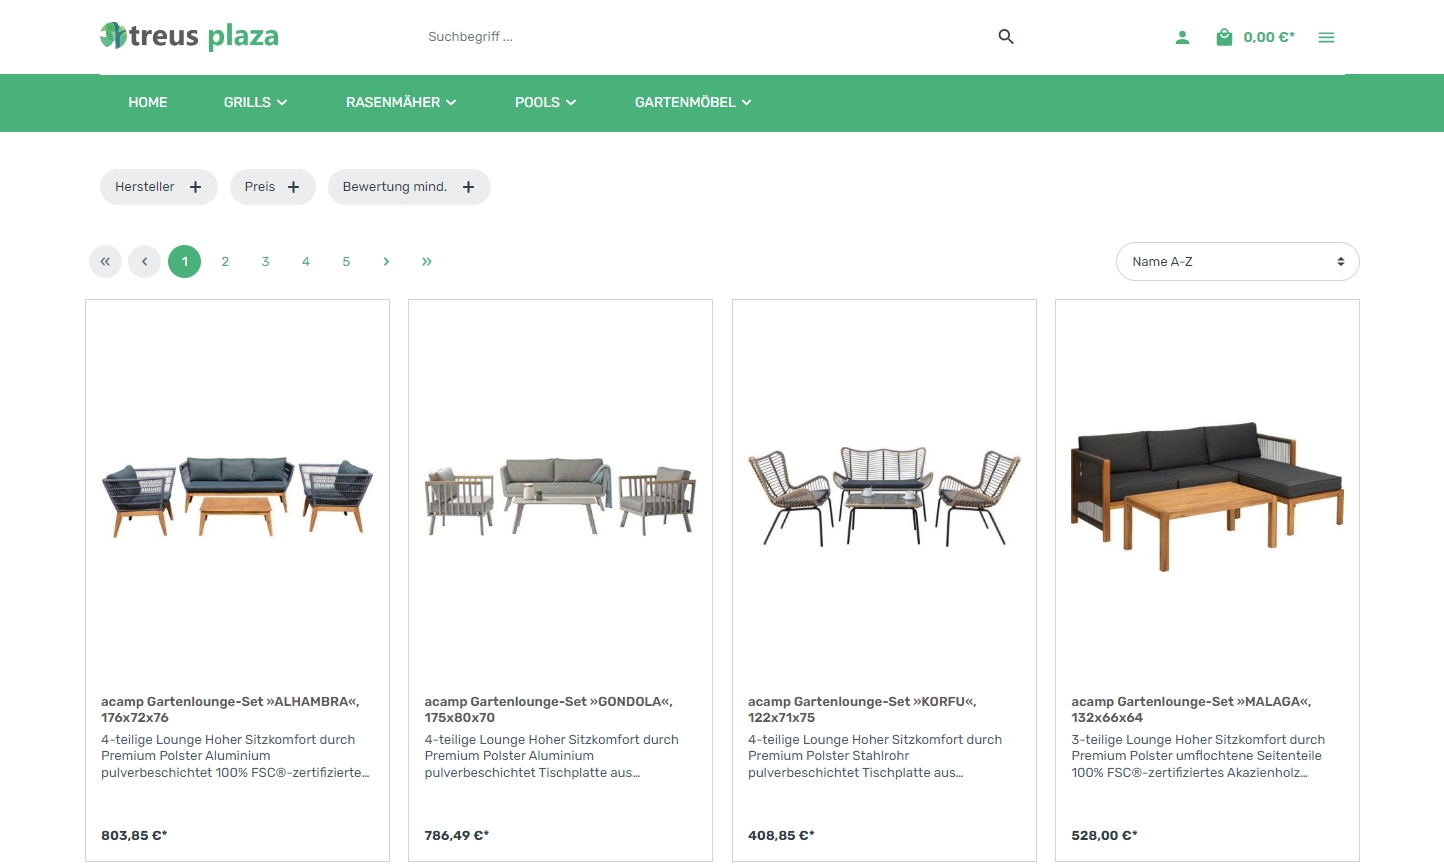
Task: Click ALHAMBRA description text
Action: (x=235, y=756)
